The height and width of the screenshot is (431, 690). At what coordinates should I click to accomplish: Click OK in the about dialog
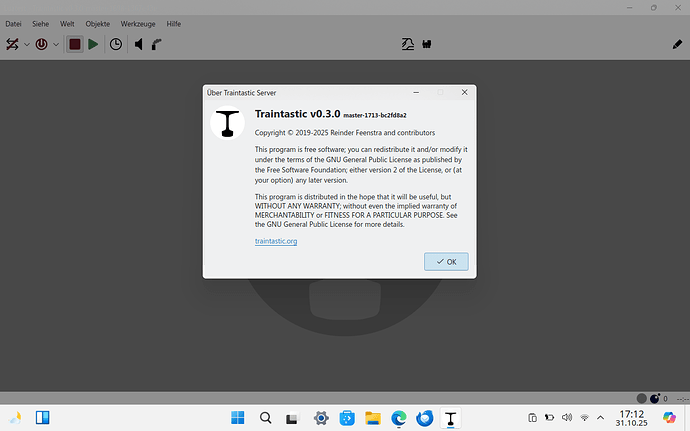click(x=446, y=261)
